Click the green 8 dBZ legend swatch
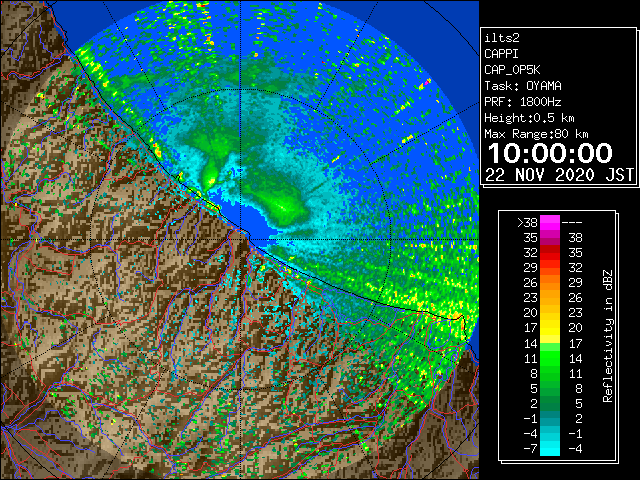This screenshot has height=480, width=640. tap(550, 373)
